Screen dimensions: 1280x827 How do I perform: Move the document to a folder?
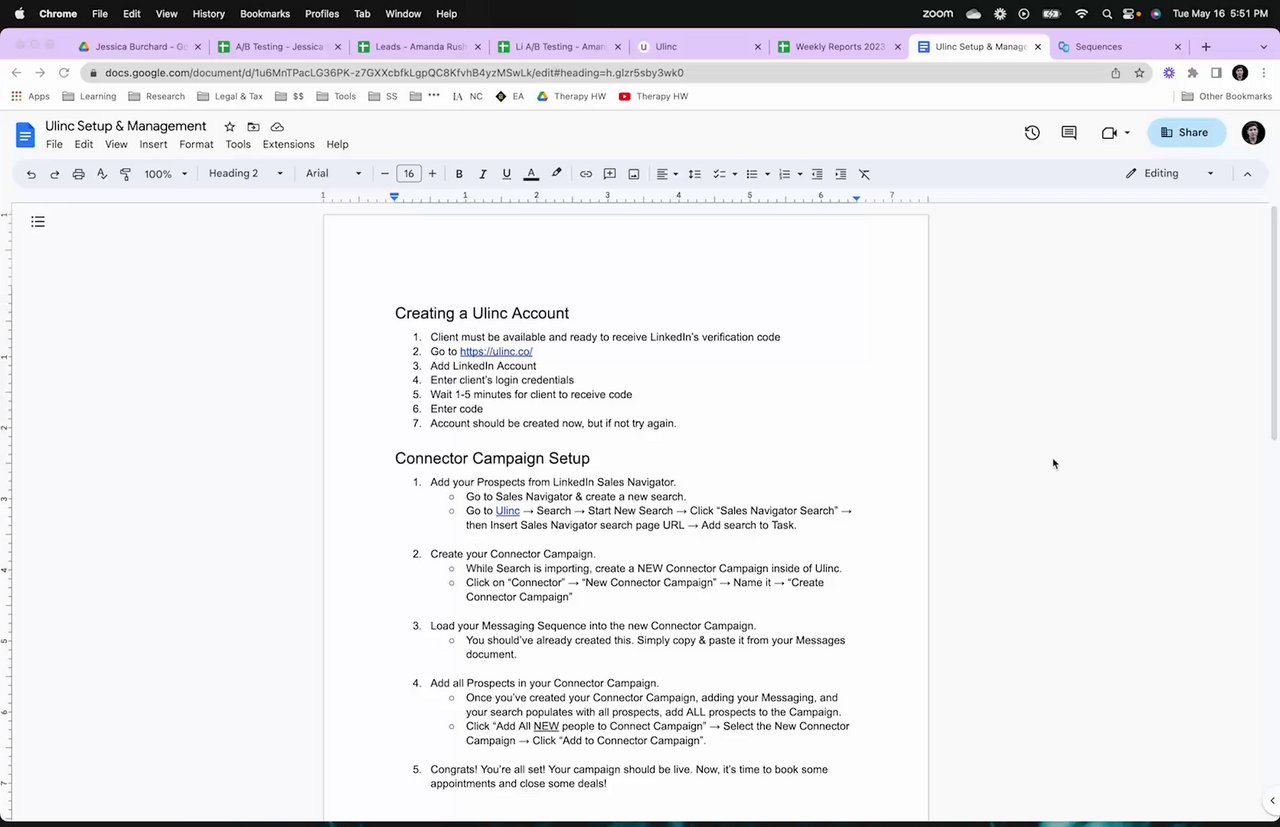point(253,127)
